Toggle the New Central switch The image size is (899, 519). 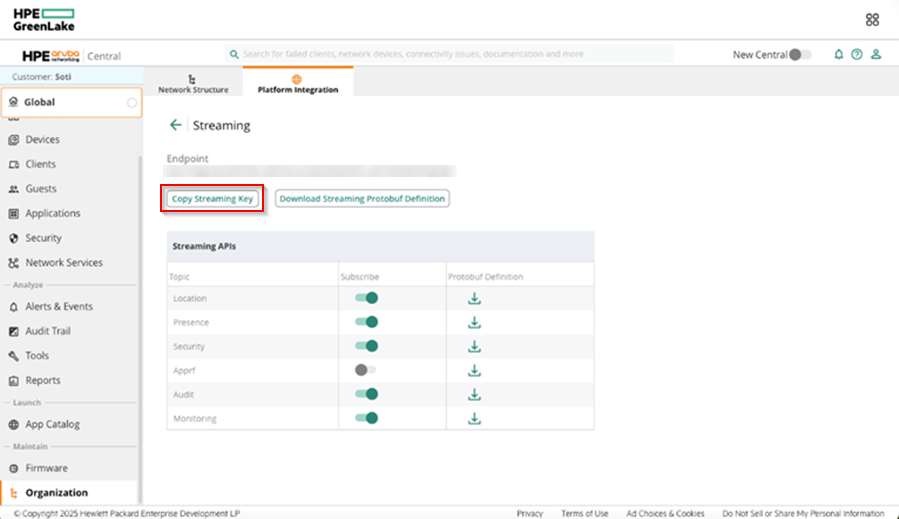coord(800,54)
